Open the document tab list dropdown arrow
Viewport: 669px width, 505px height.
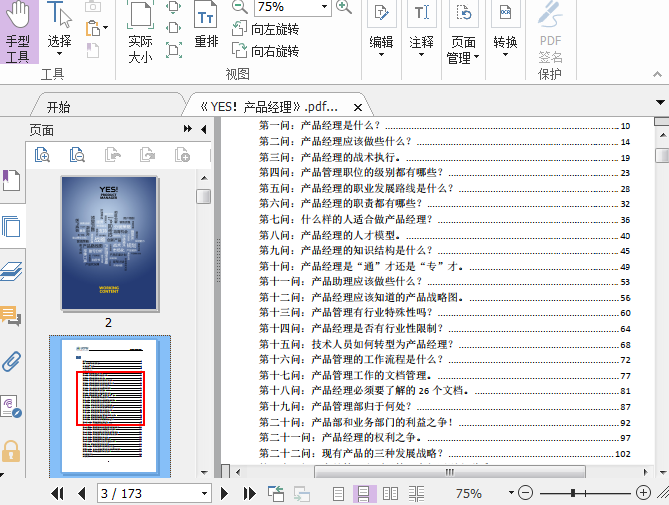(660, 102)
